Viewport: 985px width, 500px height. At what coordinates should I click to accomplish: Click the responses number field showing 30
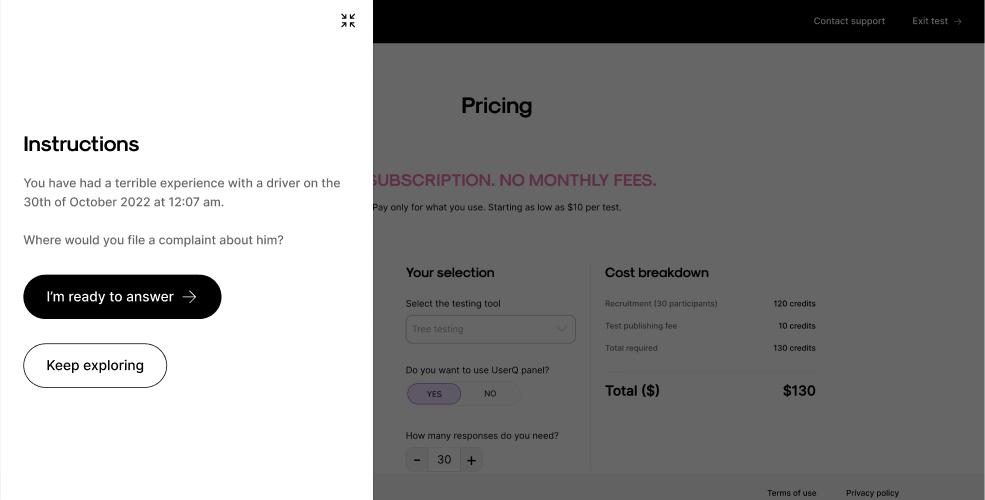click(x=444, y=460)
